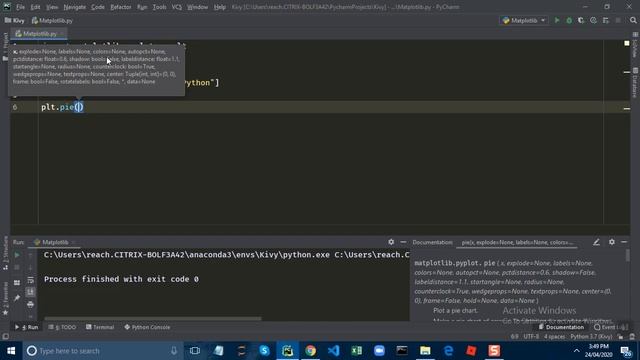Image resolution: width=640 pixels, height=360 pixels.
Task: Open the Windows Start menu
Action: 11,351
